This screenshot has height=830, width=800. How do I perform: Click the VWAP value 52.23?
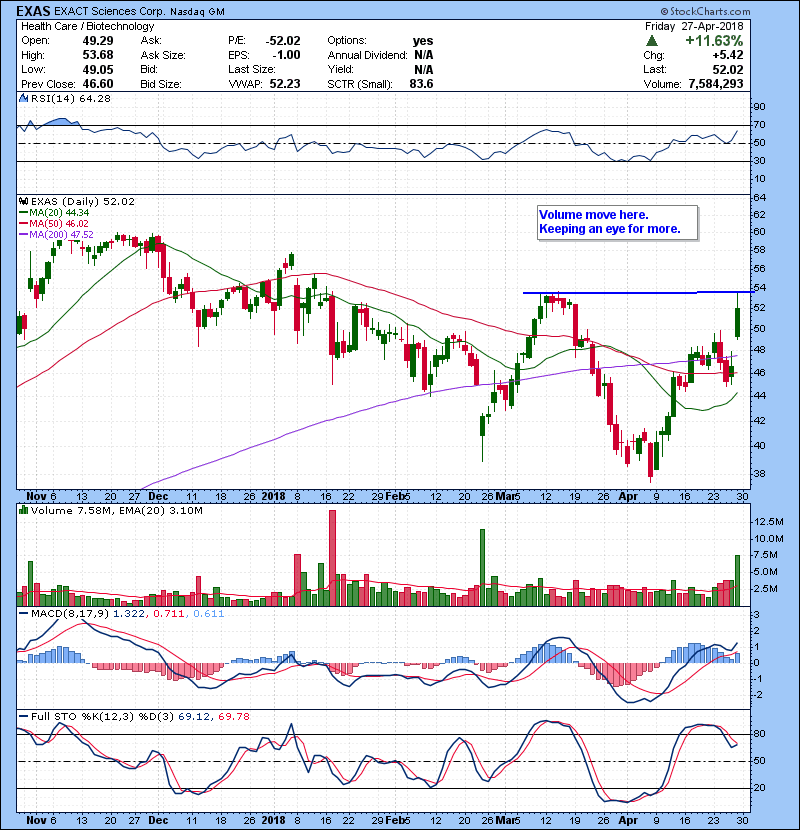click(x=285, y=84)
